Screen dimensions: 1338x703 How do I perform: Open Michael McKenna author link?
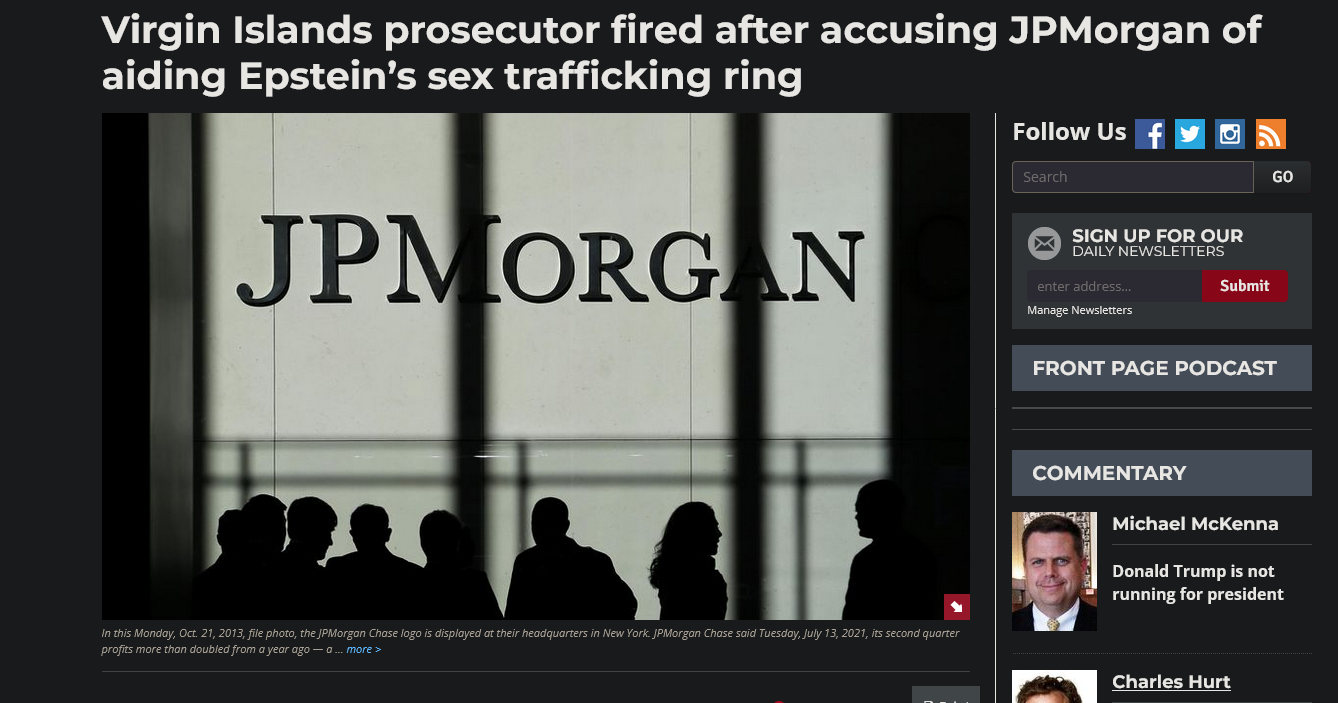(x=1195, y=524)
